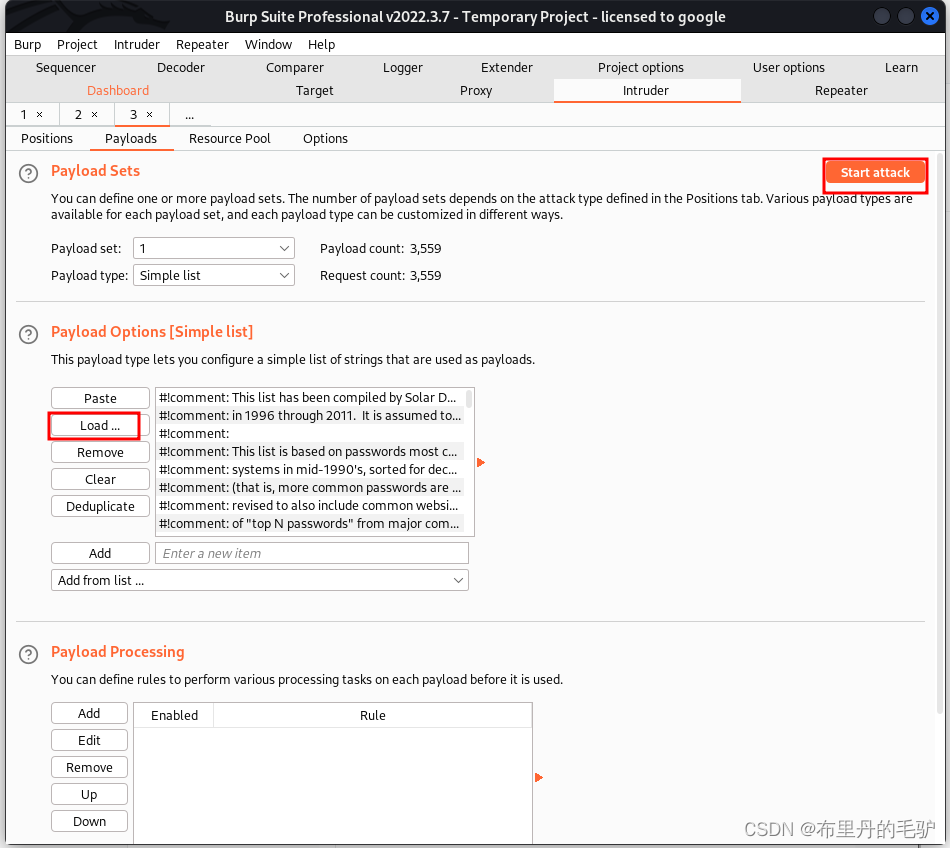The height and width of the screenshot is (848, 950).
Task: Switch to the Extender tab
Action: pos(507,68)
